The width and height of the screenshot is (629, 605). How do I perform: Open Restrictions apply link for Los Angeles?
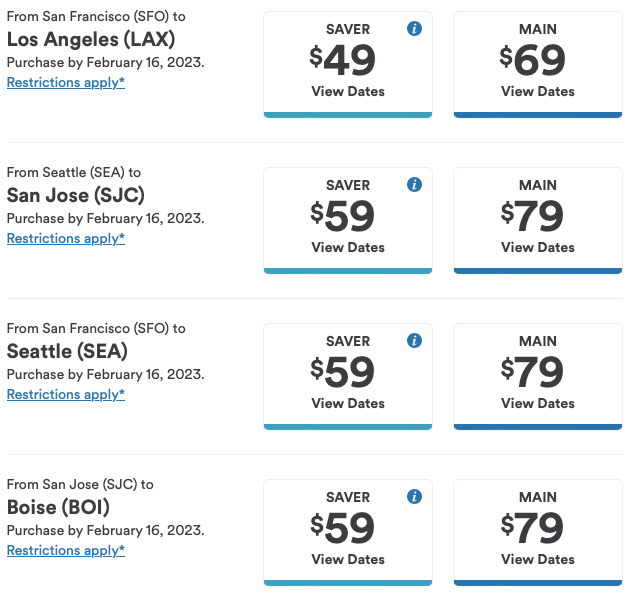[x=66, y=82]
